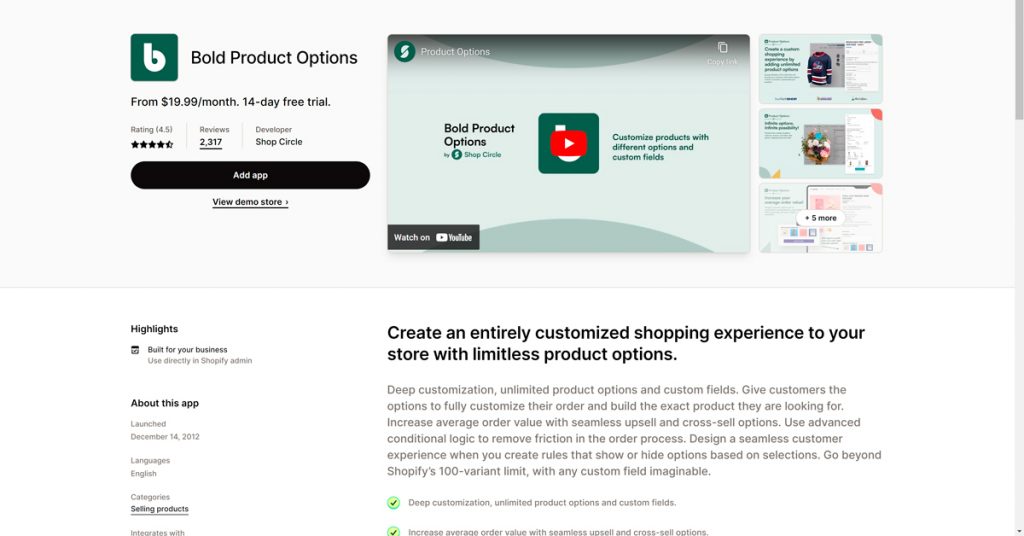Click the Bold Product Options app logo
1024x536 pixels.
pos(154,57)
